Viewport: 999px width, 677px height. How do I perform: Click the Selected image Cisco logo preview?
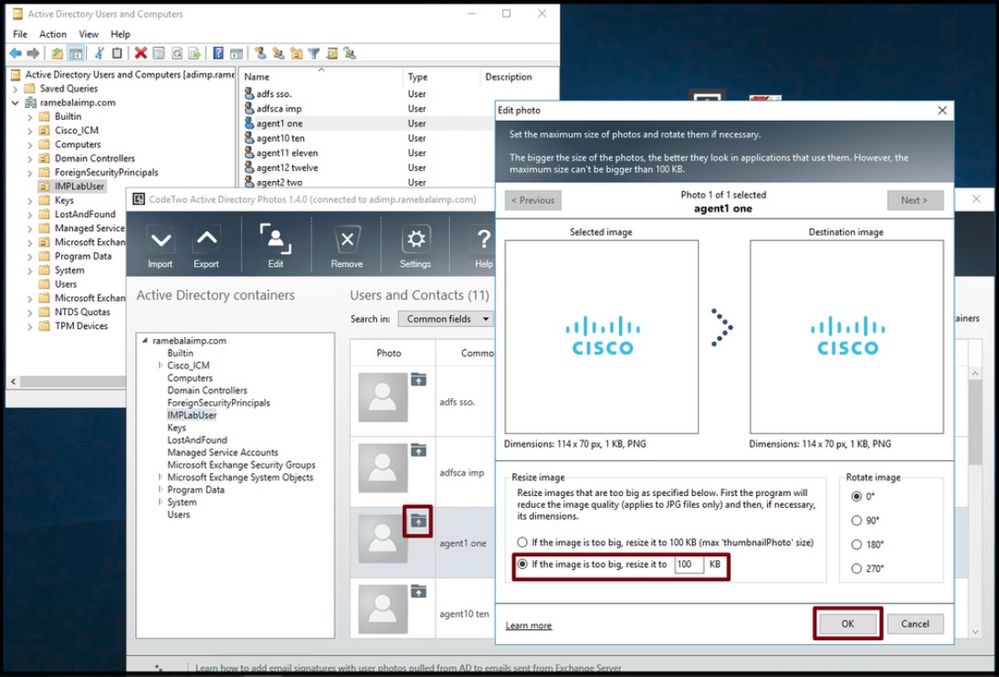pos(602,337)
